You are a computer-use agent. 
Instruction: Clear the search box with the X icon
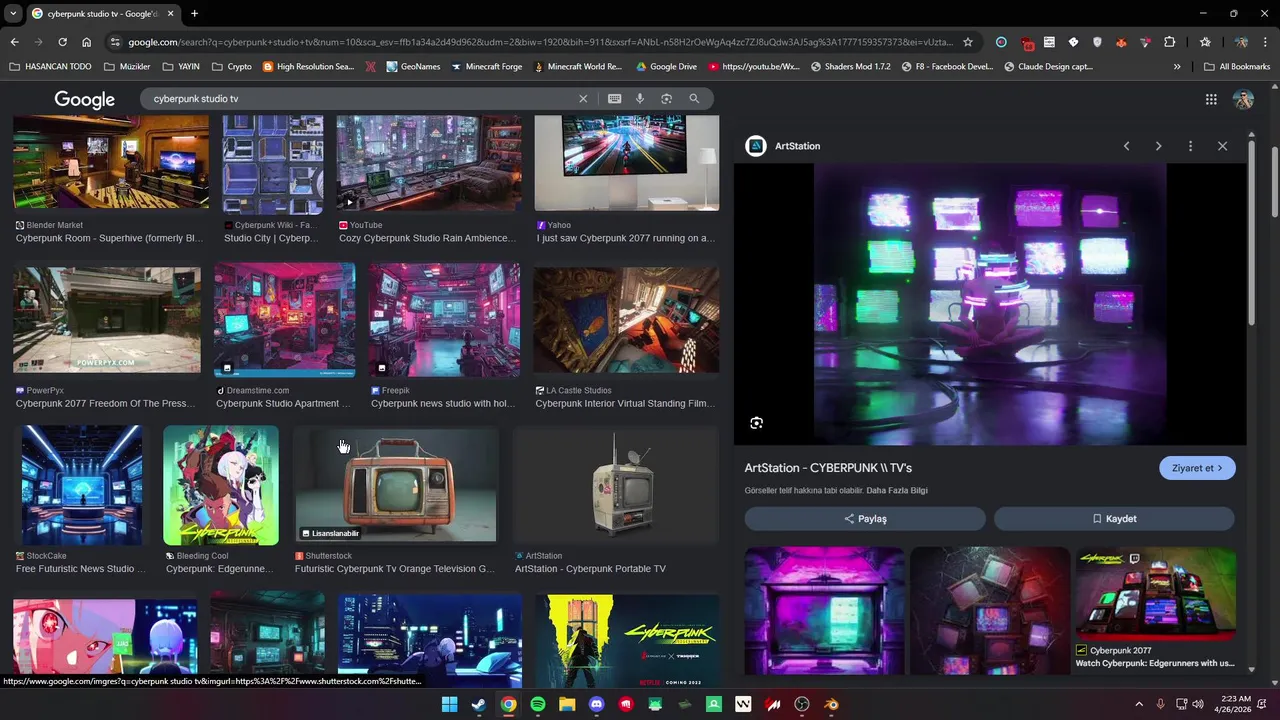583,99
